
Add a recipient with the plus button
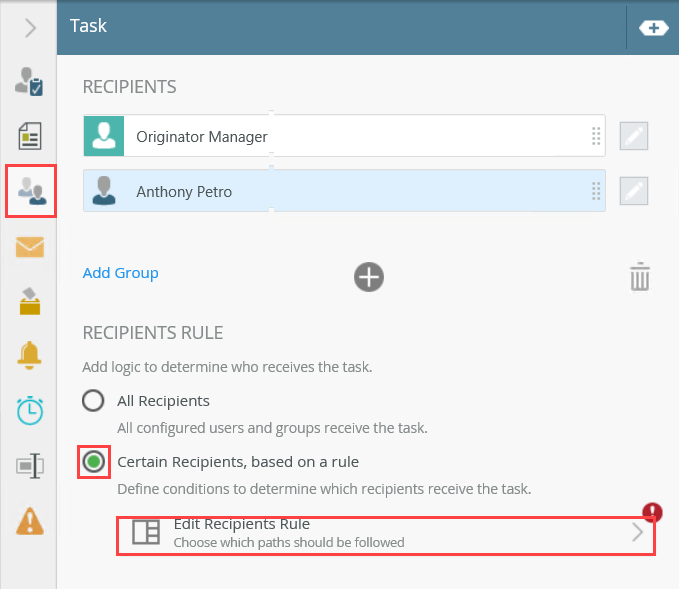[x=369, y=277]
